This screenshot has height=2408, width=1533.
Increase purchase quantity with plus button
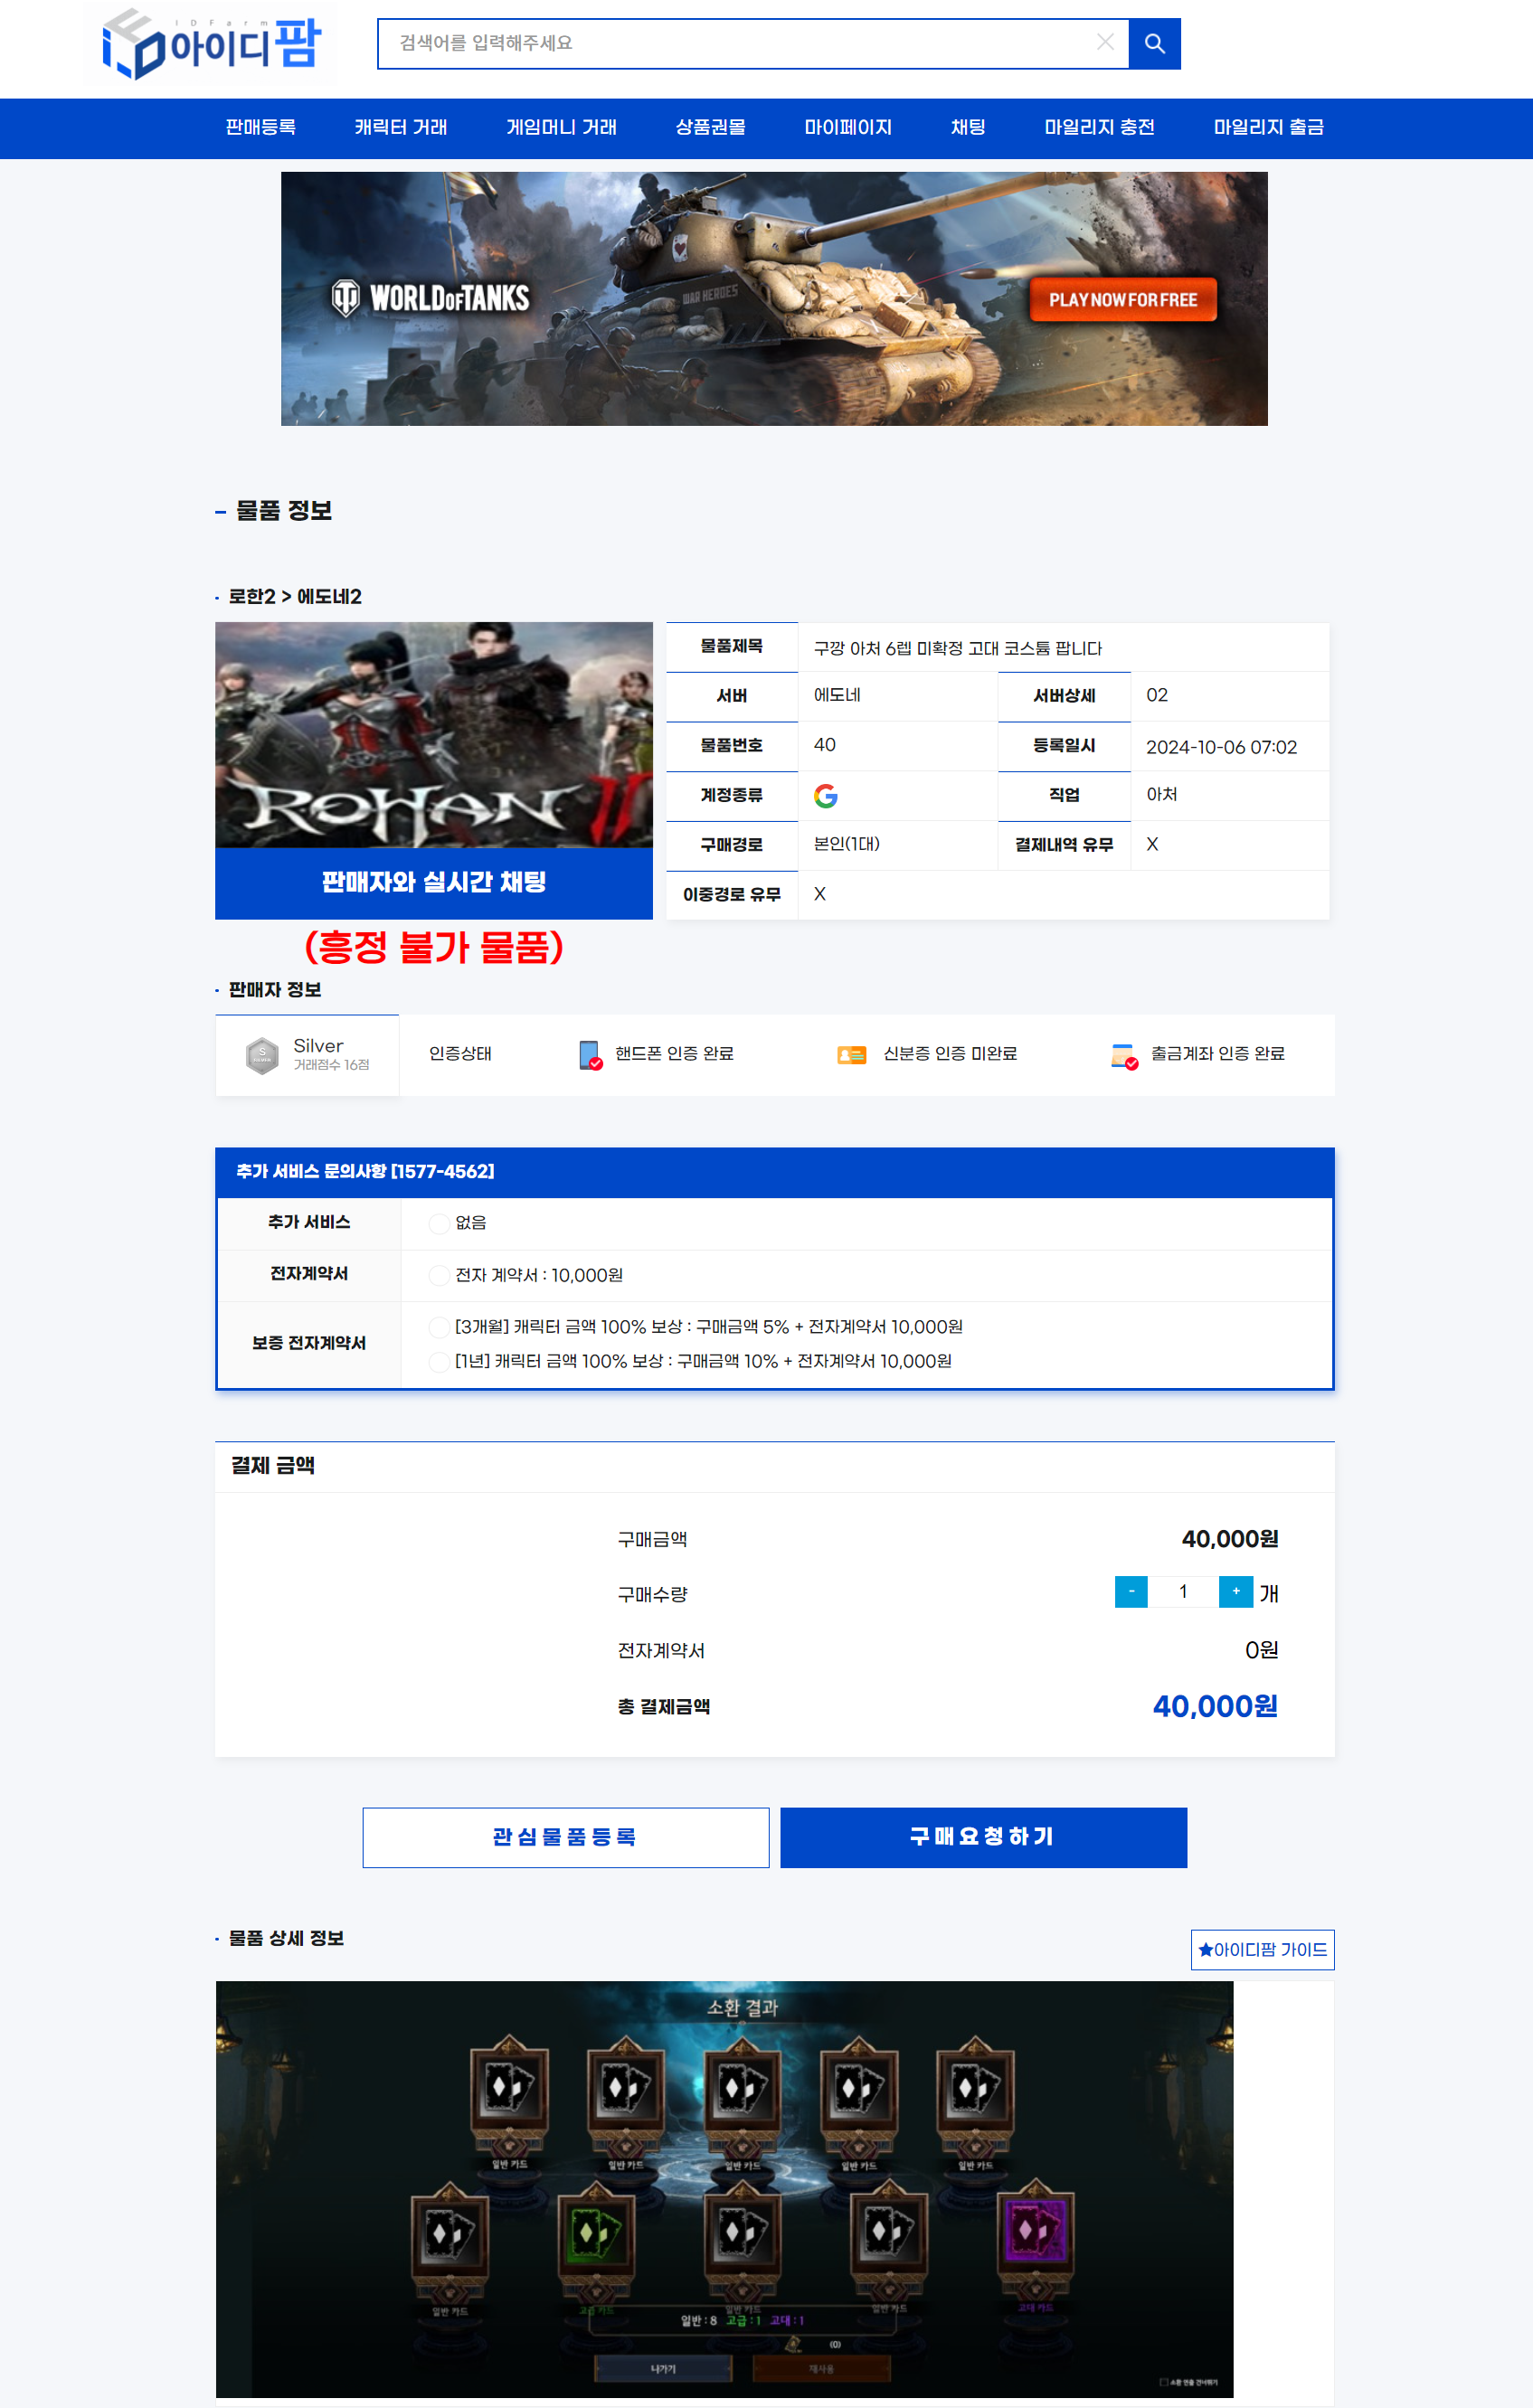pos(1235,1591)
